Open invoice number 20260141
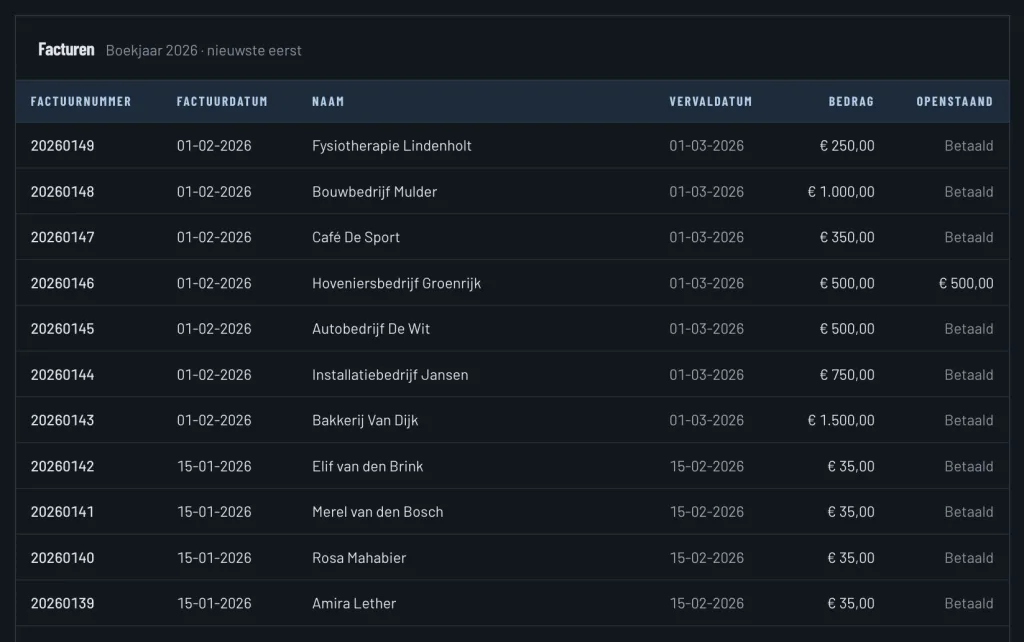1024x642 pixels. [62, 511]
